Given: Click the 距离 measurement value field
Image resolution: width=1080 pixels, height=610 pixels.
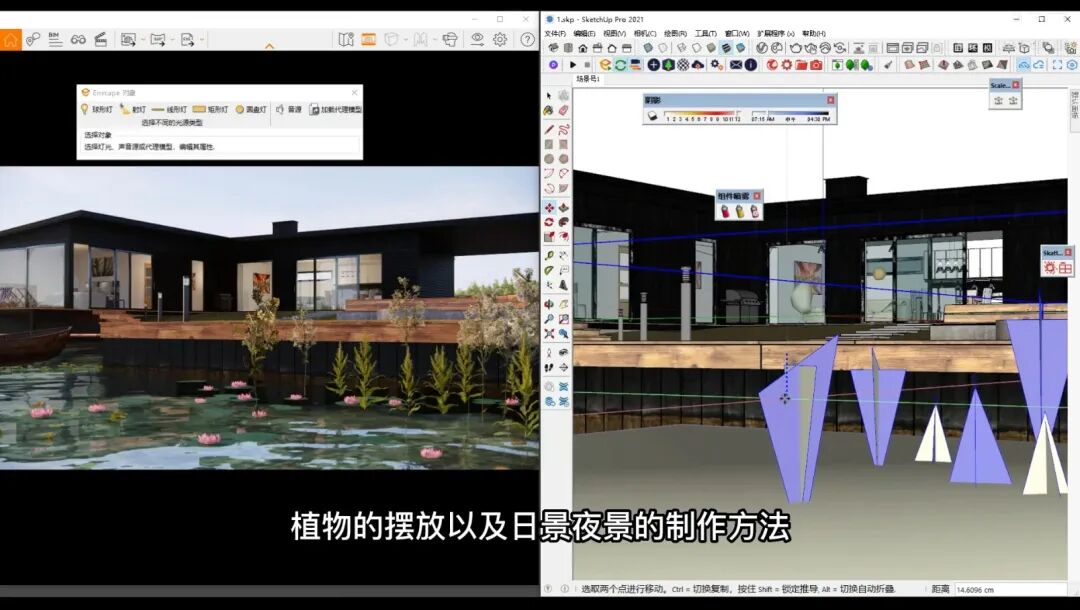Looking at the screenshot, I should coord(1011,589).
